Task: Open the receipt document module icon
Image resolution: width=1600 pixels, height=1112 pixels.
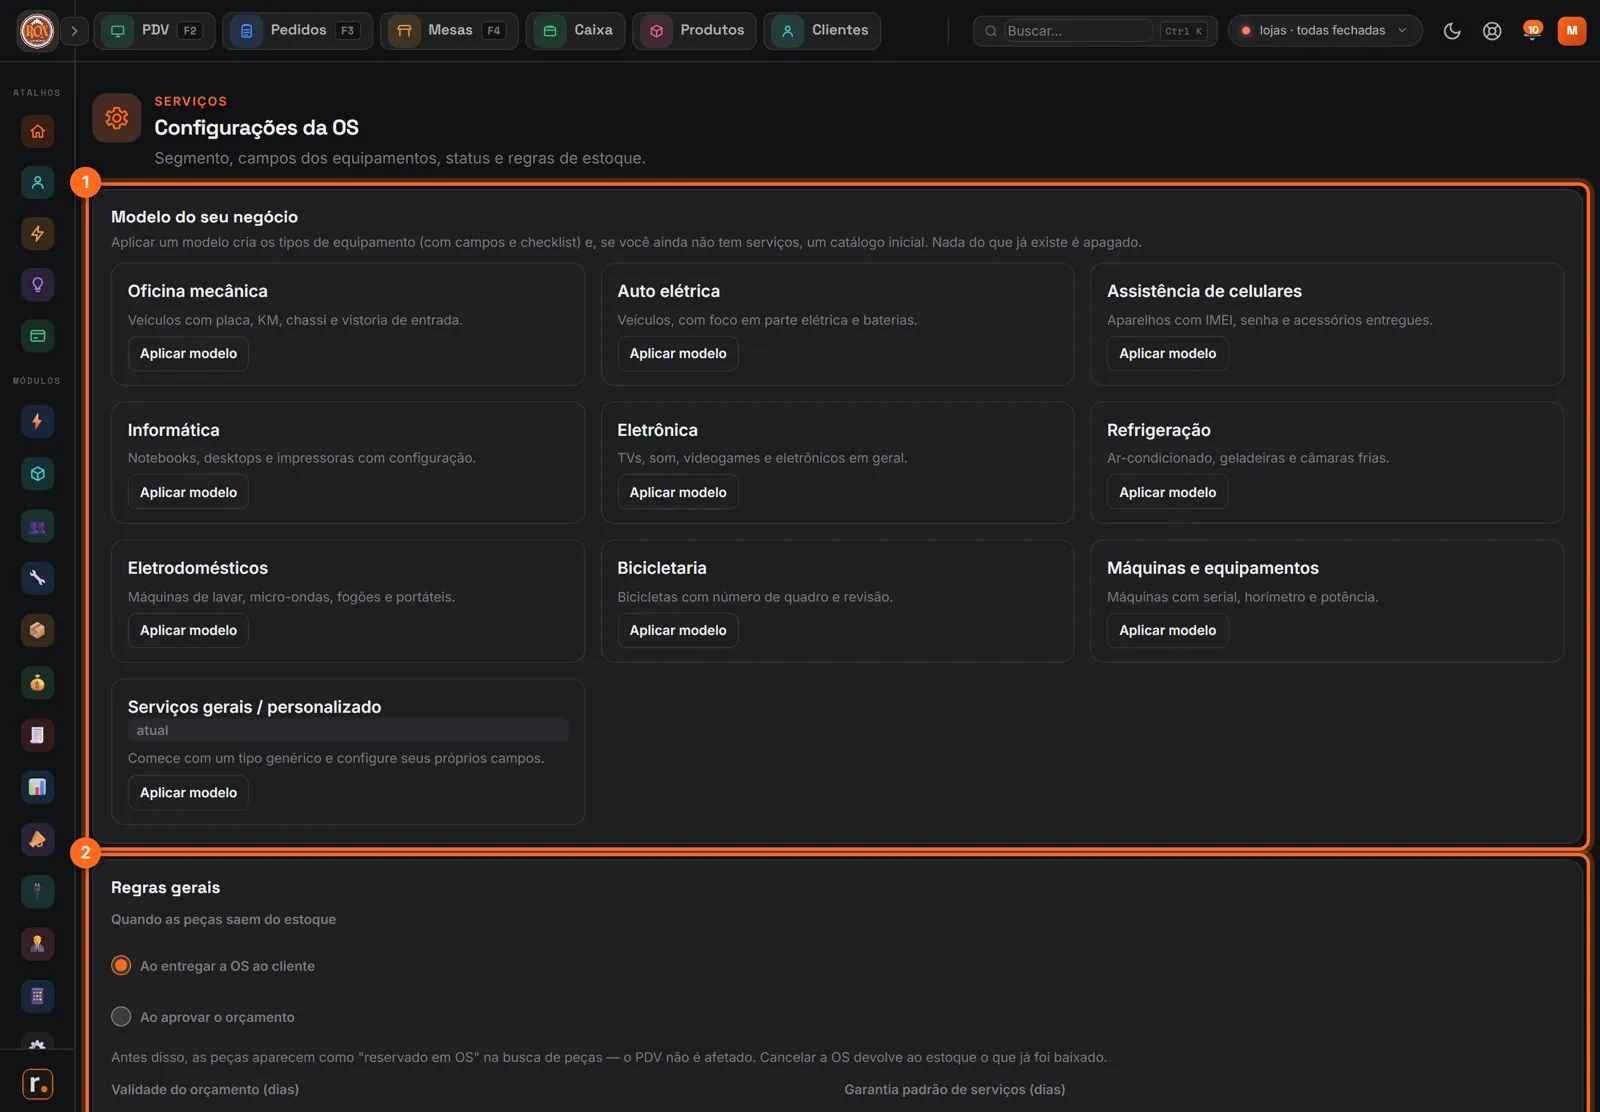Action: tap(37, 735)
